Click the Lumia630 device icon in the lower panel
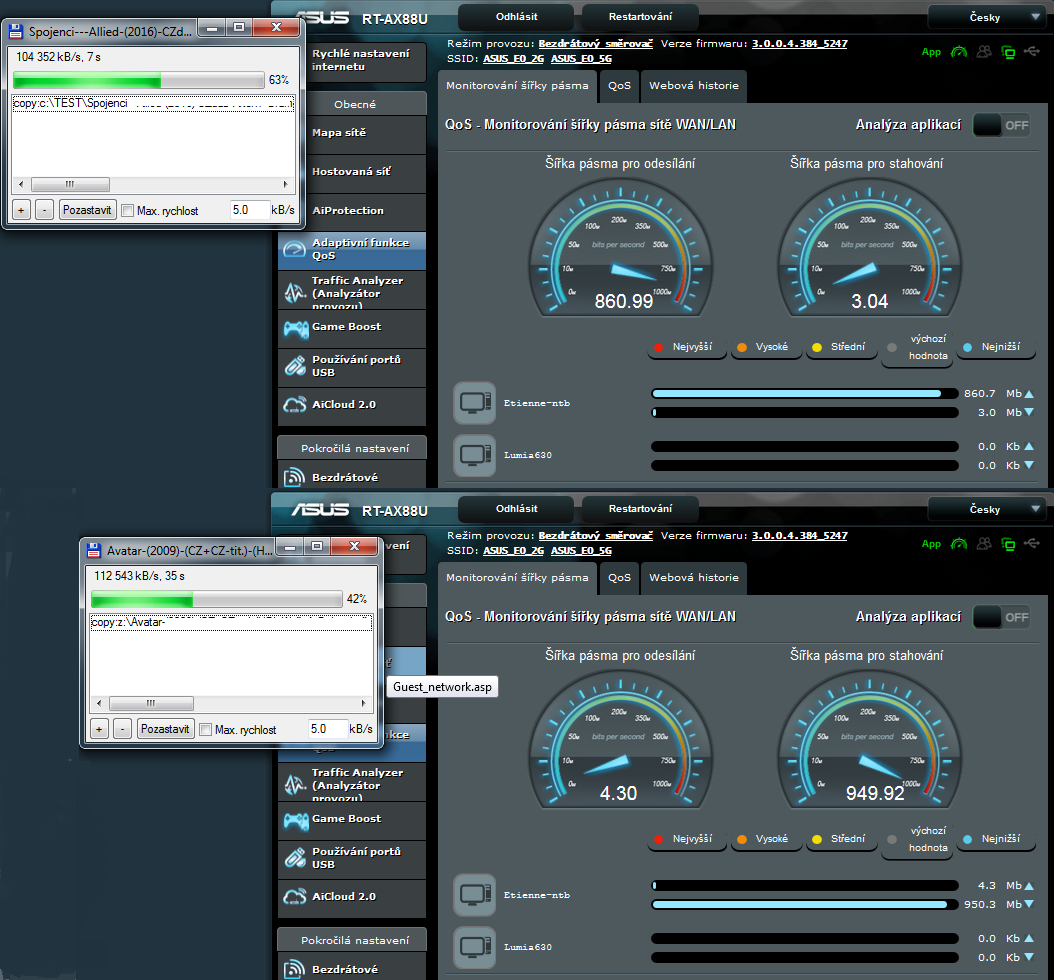 [x=473, y=947]
